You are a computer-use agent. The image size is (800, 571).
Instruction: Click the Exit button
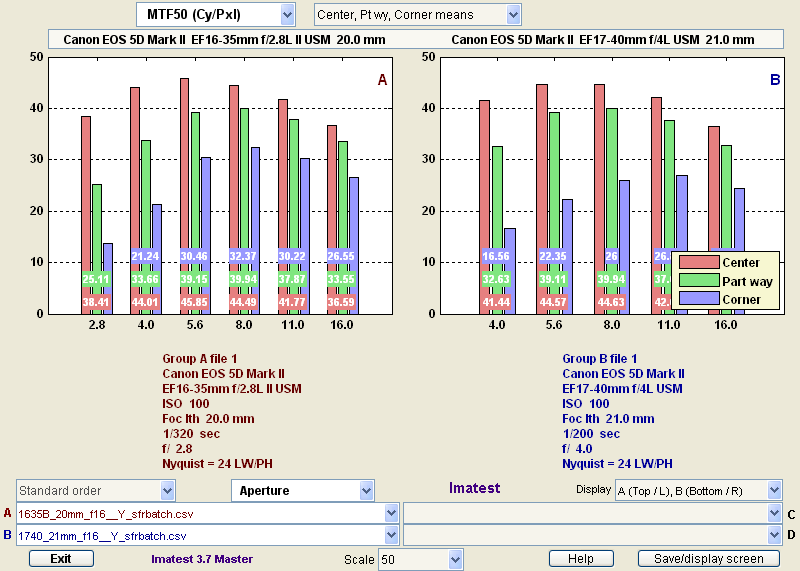click(x=61, y=559)
